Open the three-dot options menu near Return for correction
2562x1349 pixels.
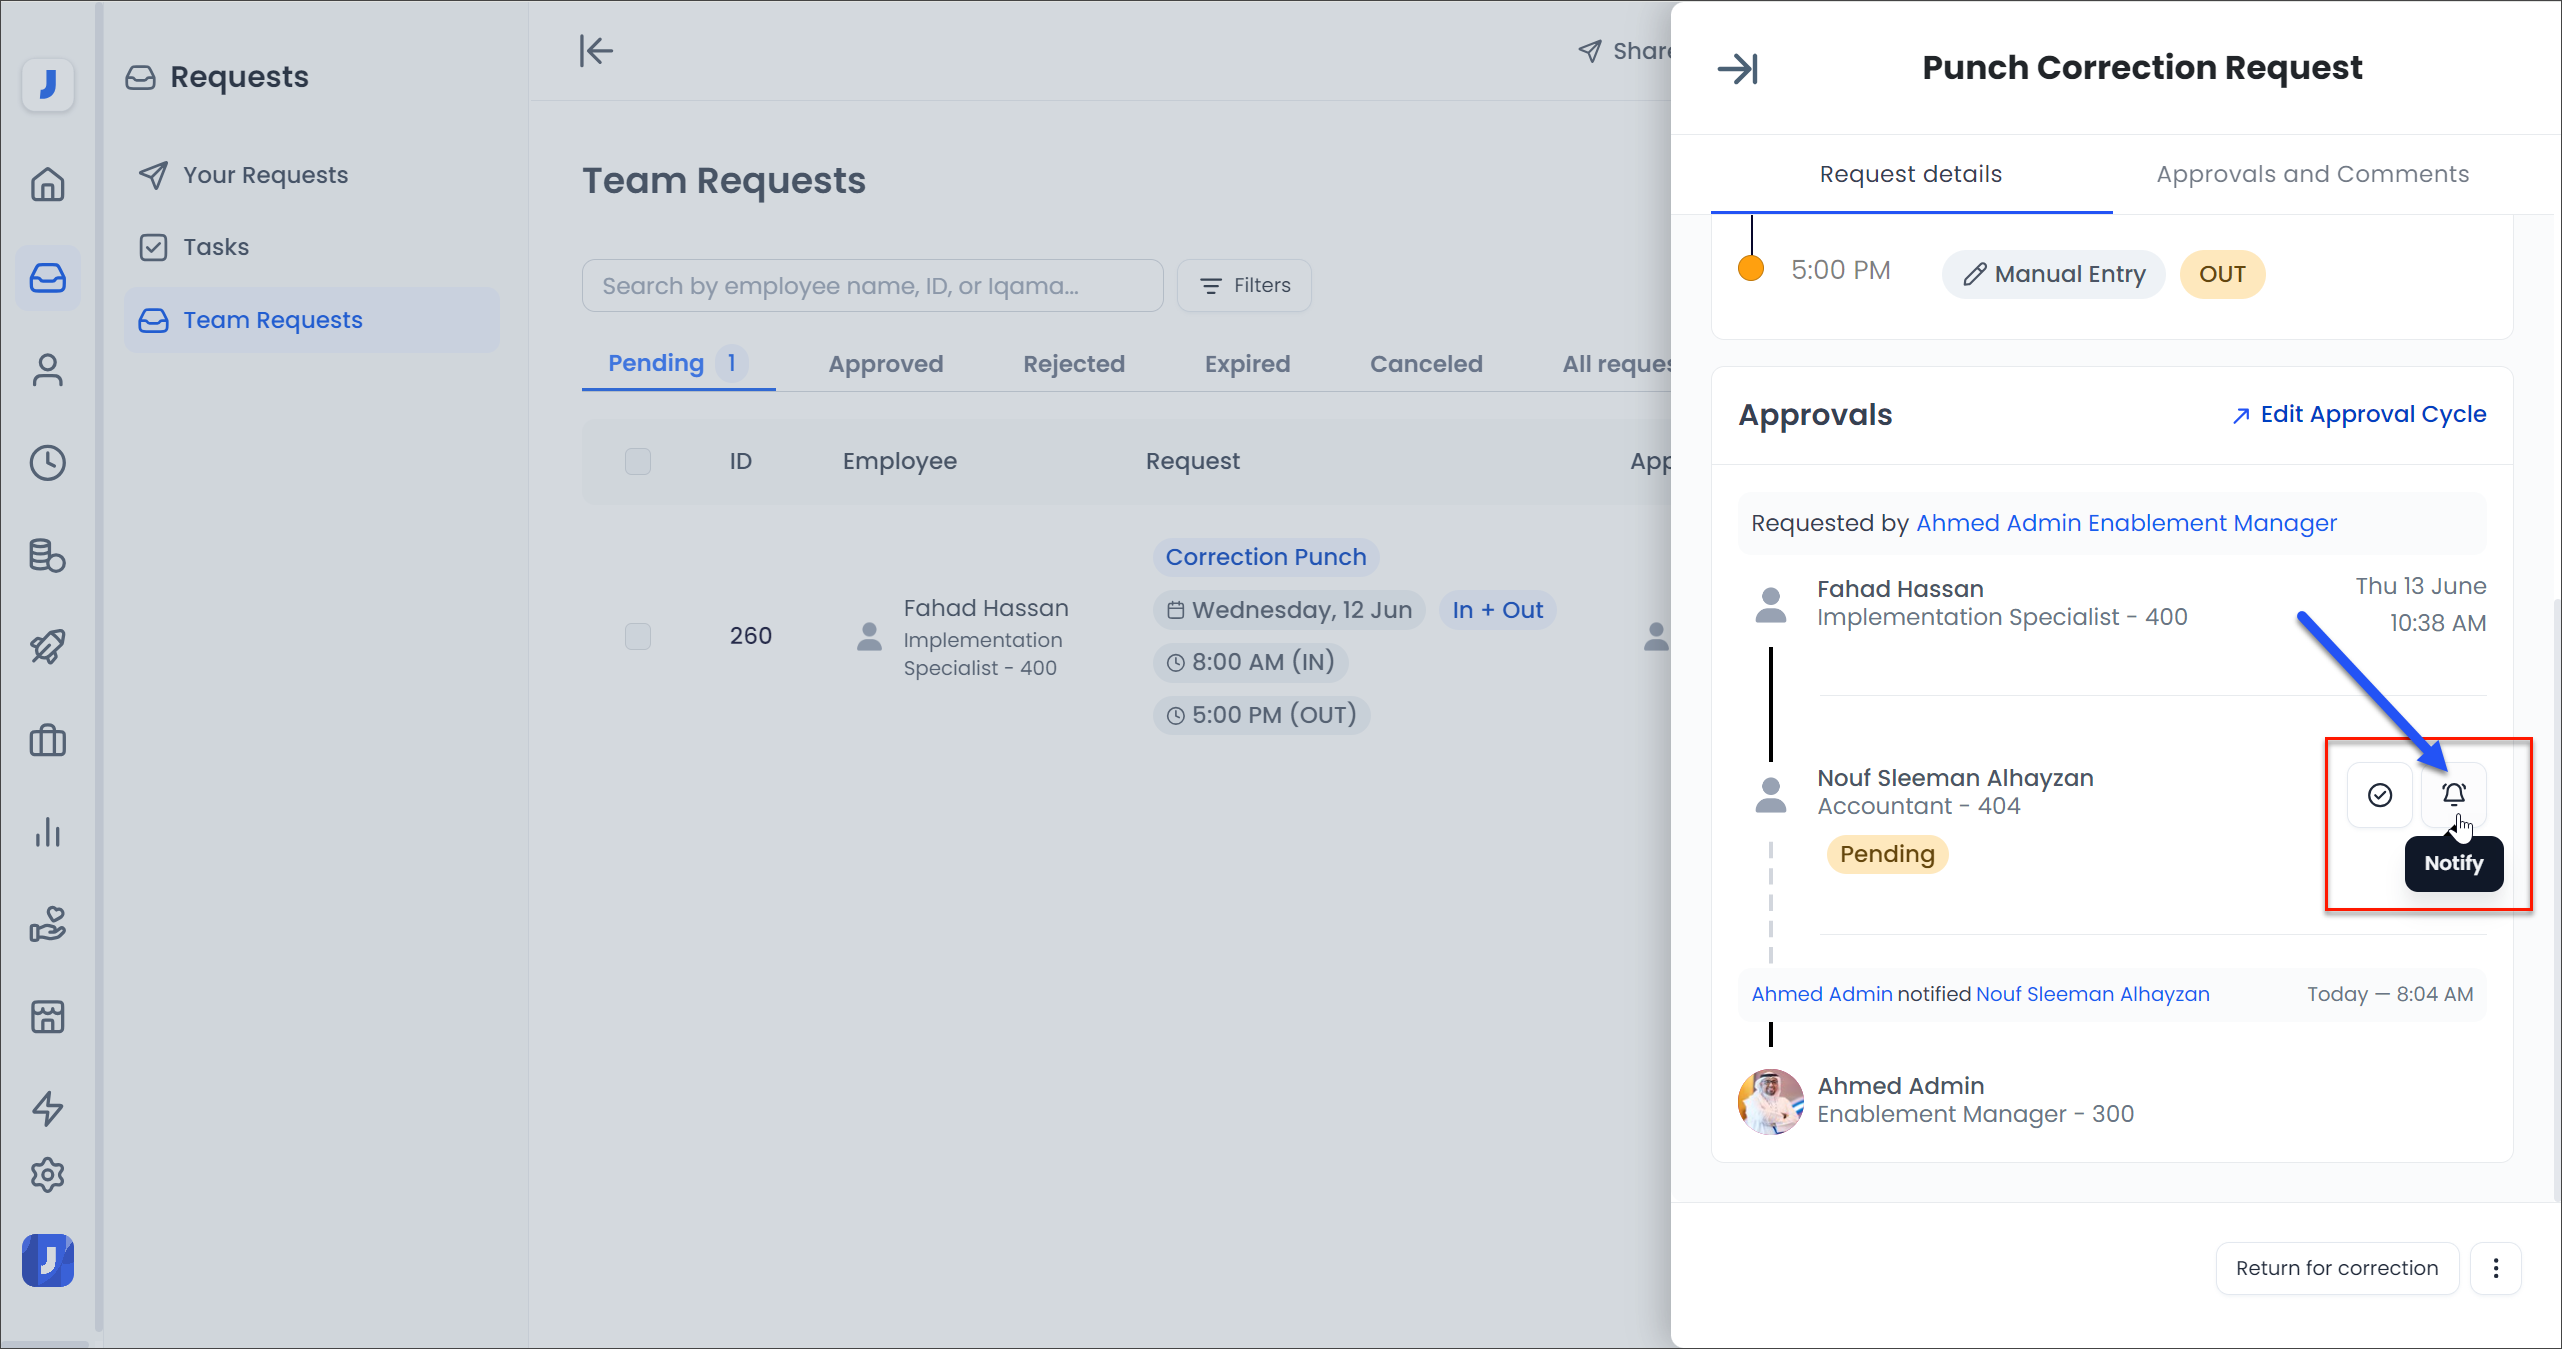[x=2496, y=1268]
